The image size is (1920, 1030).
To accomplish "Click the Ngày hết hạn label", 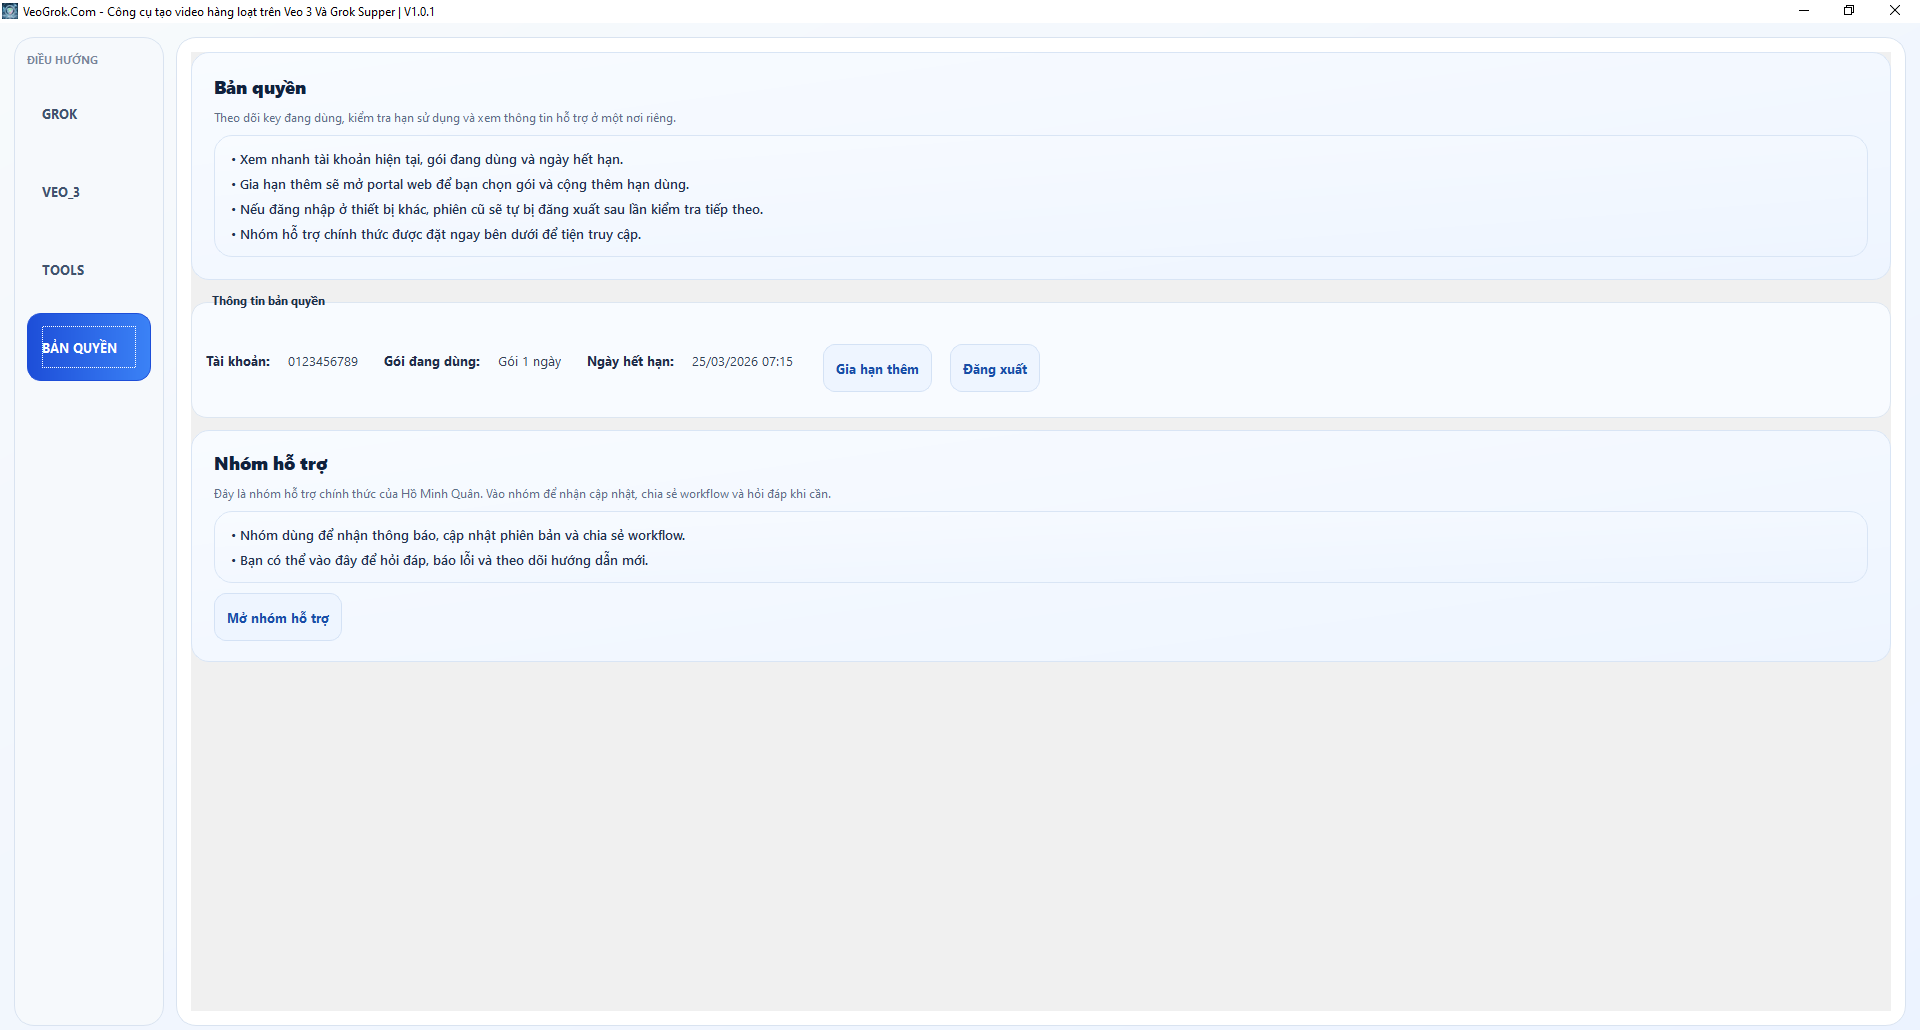I will point(630,362).
